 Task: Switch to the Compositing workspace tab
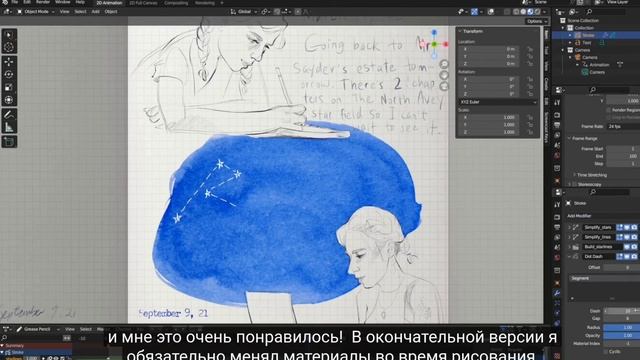point(176,3)
